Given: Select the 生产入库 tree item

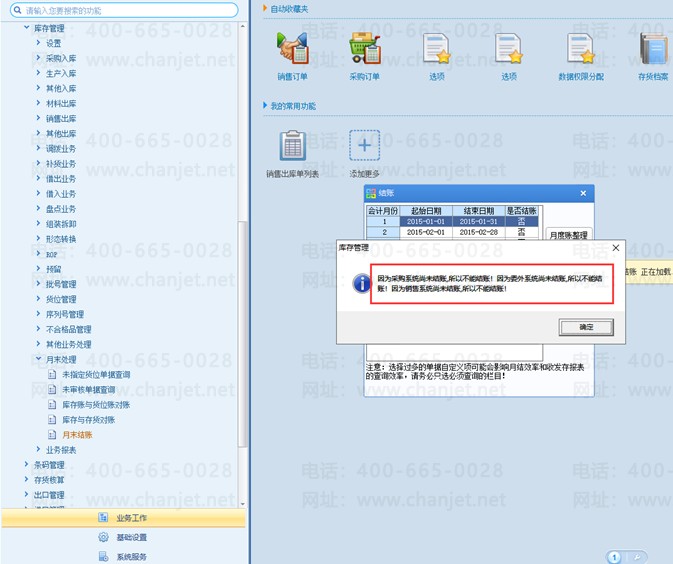Looking at the screenshot, I should 61,73.
